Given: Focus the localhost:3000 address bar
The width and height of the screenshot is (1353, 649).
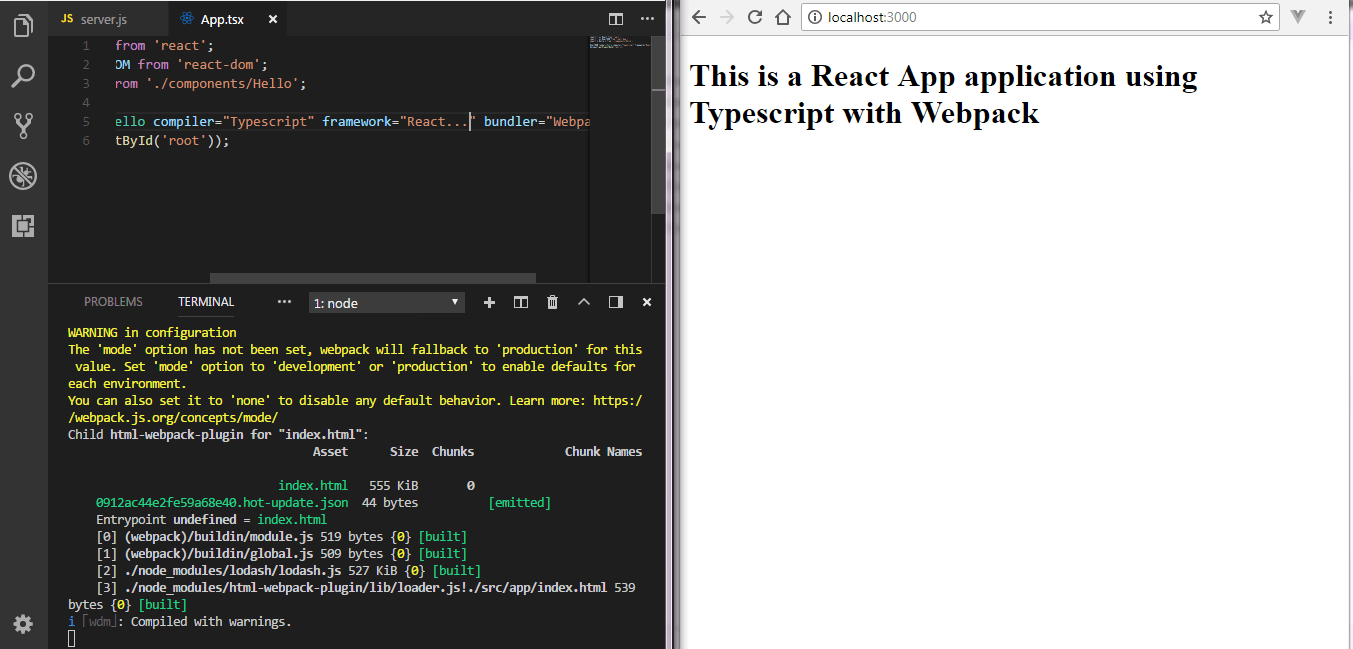Looking at the screenshot, I should click(1040, 17).
